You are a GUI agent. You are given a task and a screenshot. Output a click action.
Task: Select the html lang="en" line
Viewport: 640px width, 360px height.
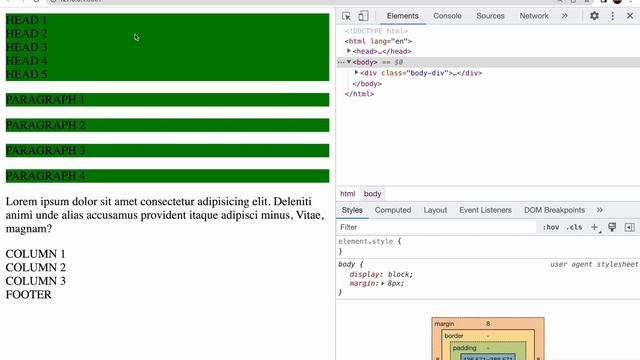point(378,41)
